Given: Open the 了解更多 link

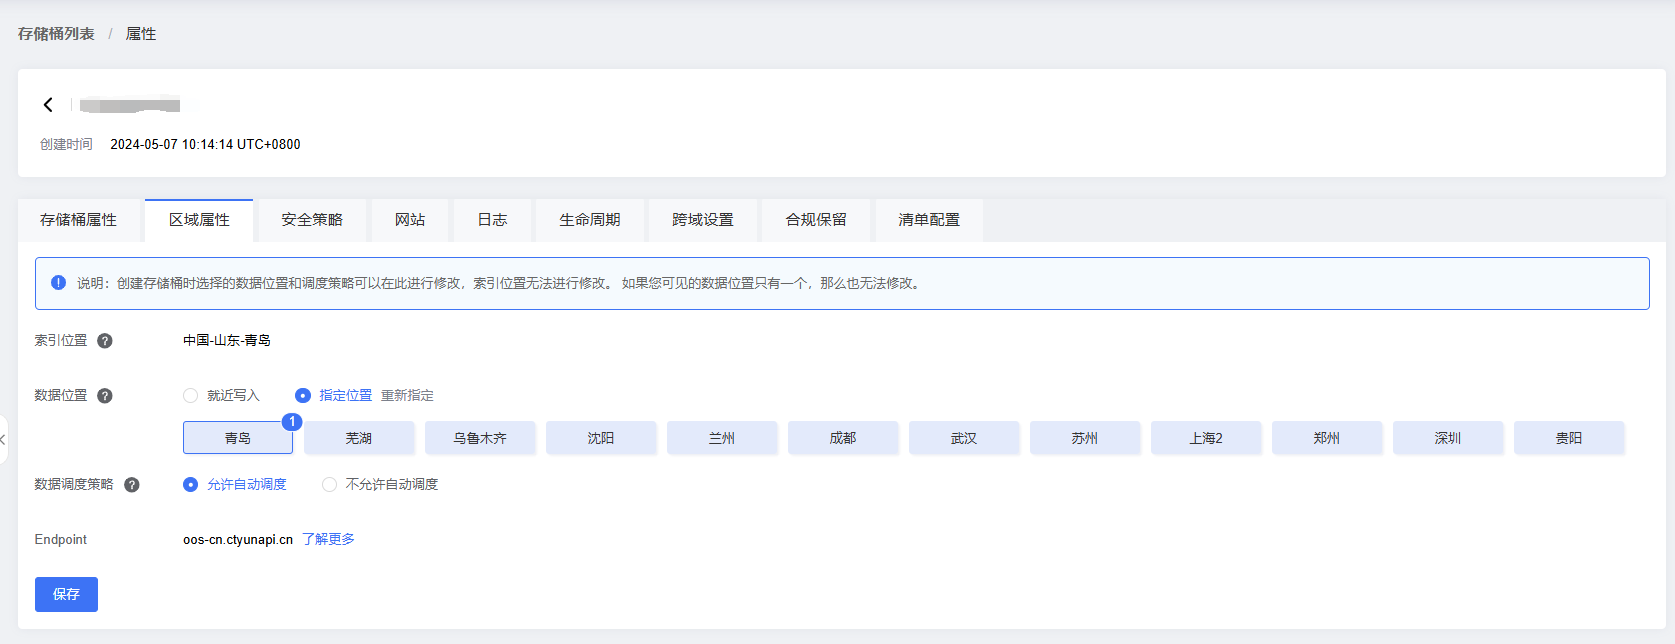Looking at the screenshot, I should 328,539.
